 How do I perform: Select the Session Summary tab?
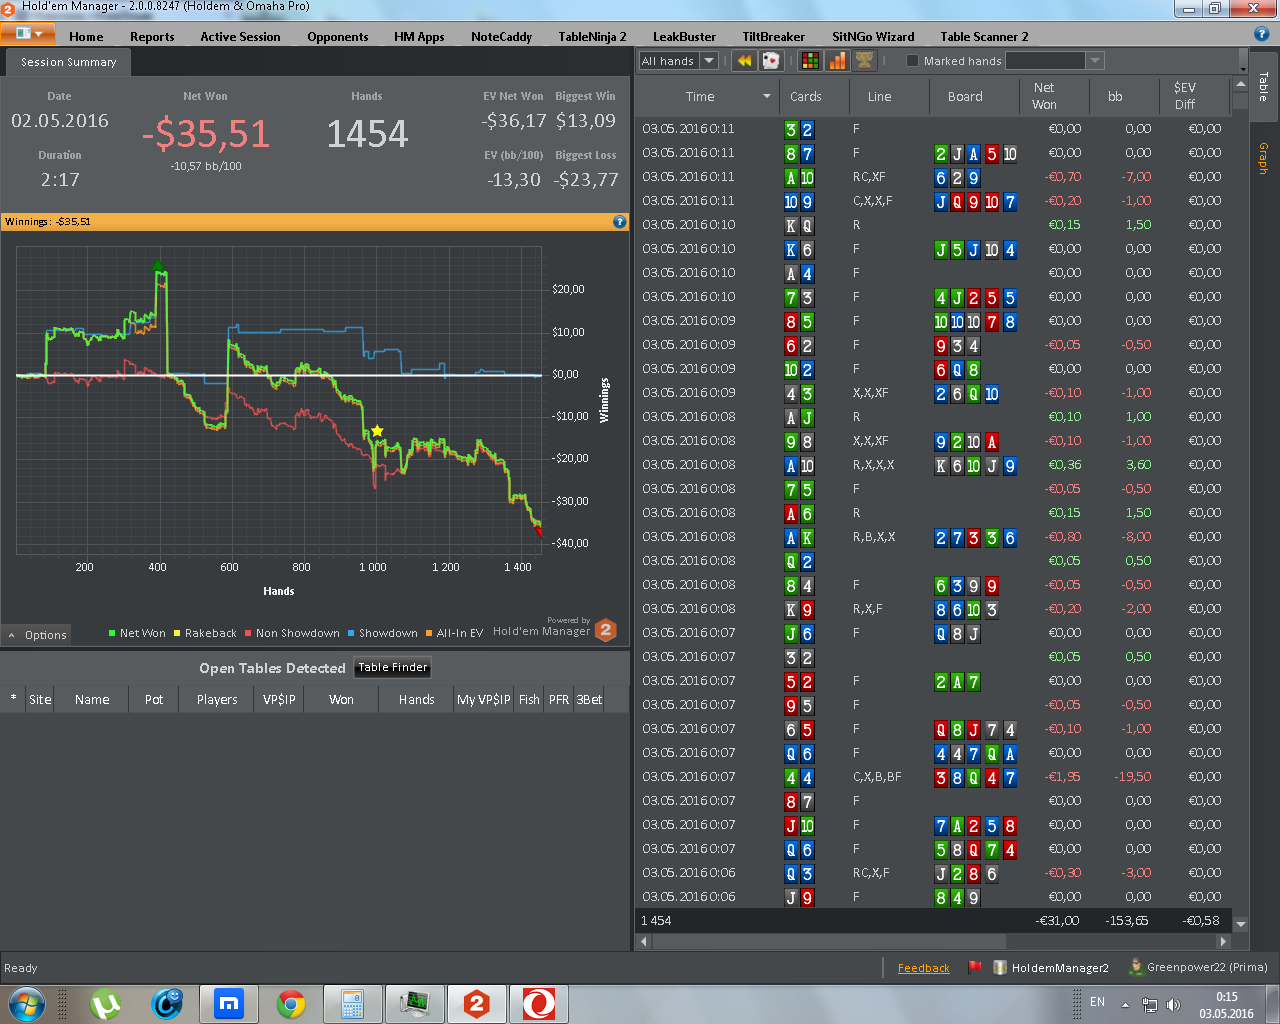point(68,62)
